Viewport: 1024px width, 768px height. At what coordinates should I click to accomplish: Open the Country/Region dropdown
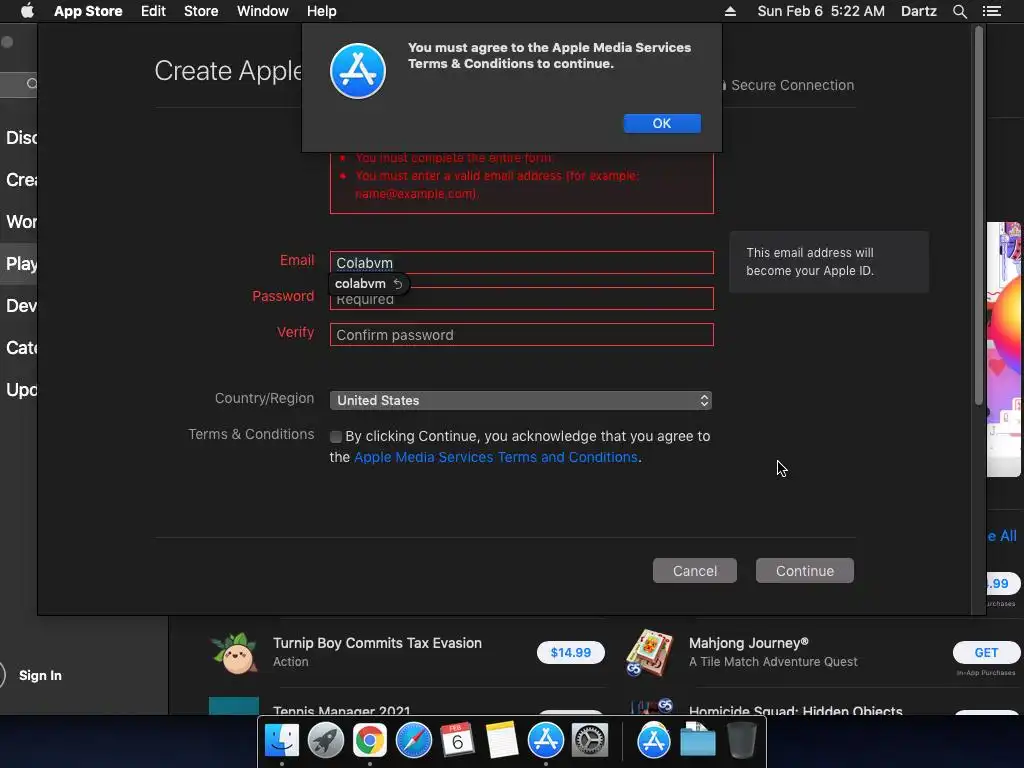(x=520, y=400)
